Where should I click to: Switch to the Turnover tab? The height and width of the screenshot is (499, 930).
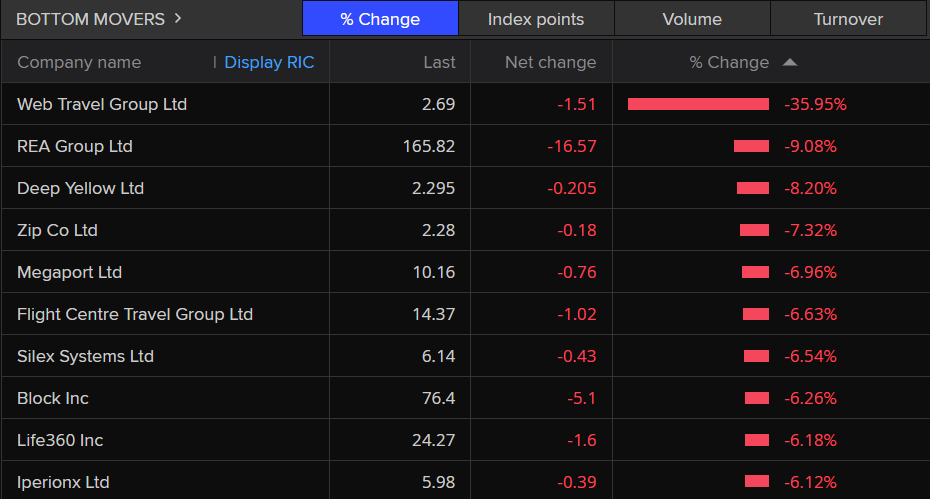[848, 19]
